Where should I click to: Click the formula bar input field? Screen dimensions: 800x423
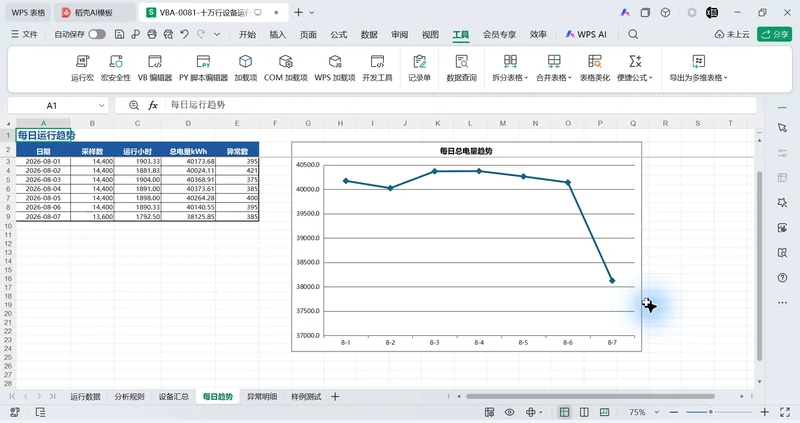[x=459, y=105]
